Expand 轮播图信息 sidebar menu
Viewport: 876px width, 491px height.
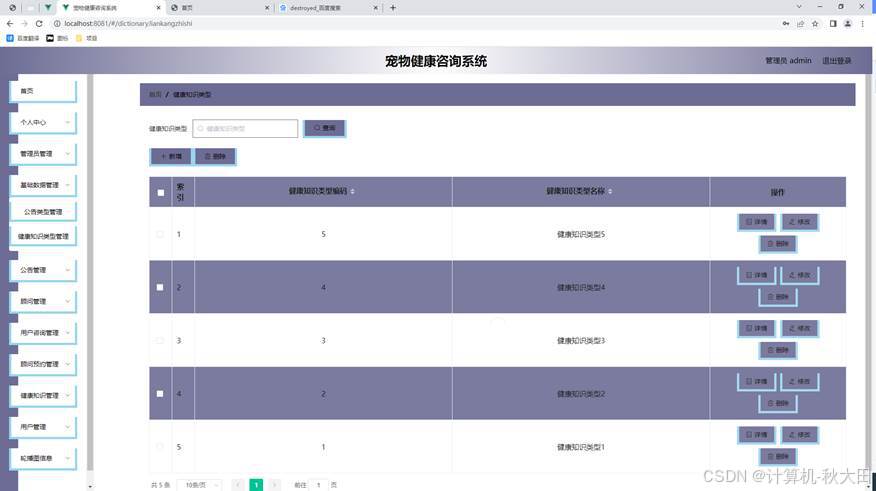click(43, 458)
